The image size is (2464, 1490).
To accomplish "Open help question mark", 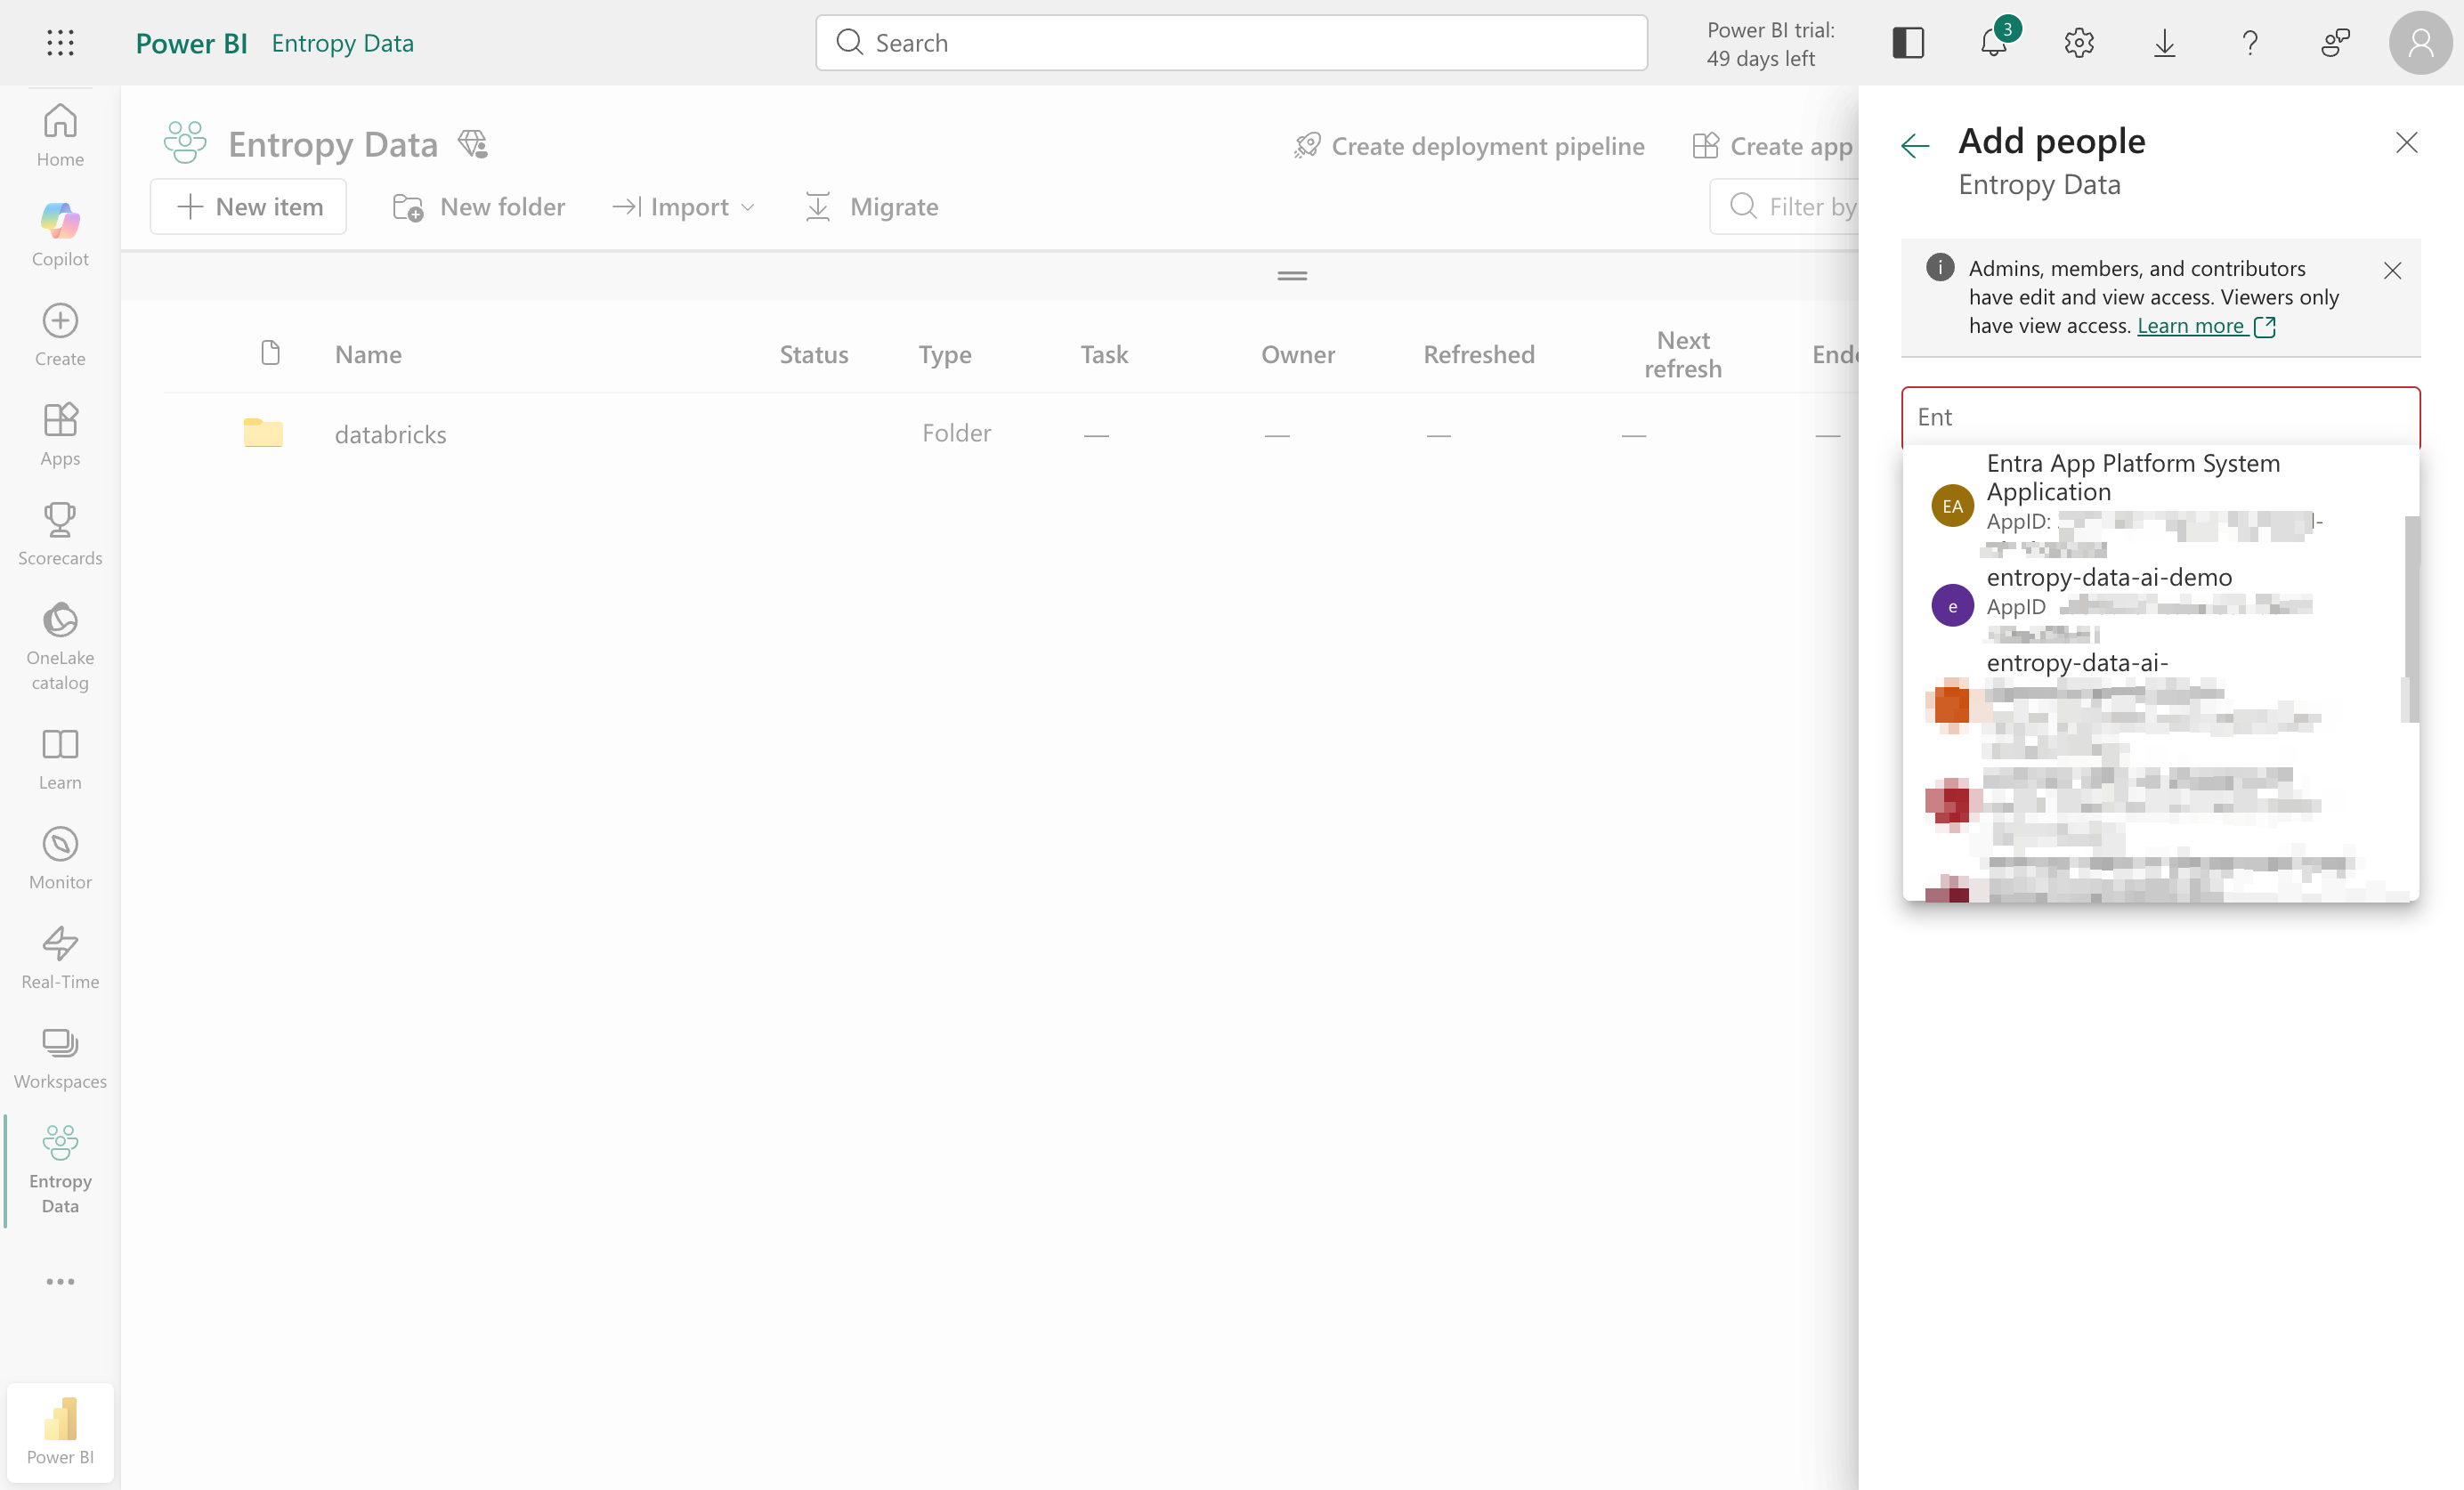I will click(x=2250, y=43).
